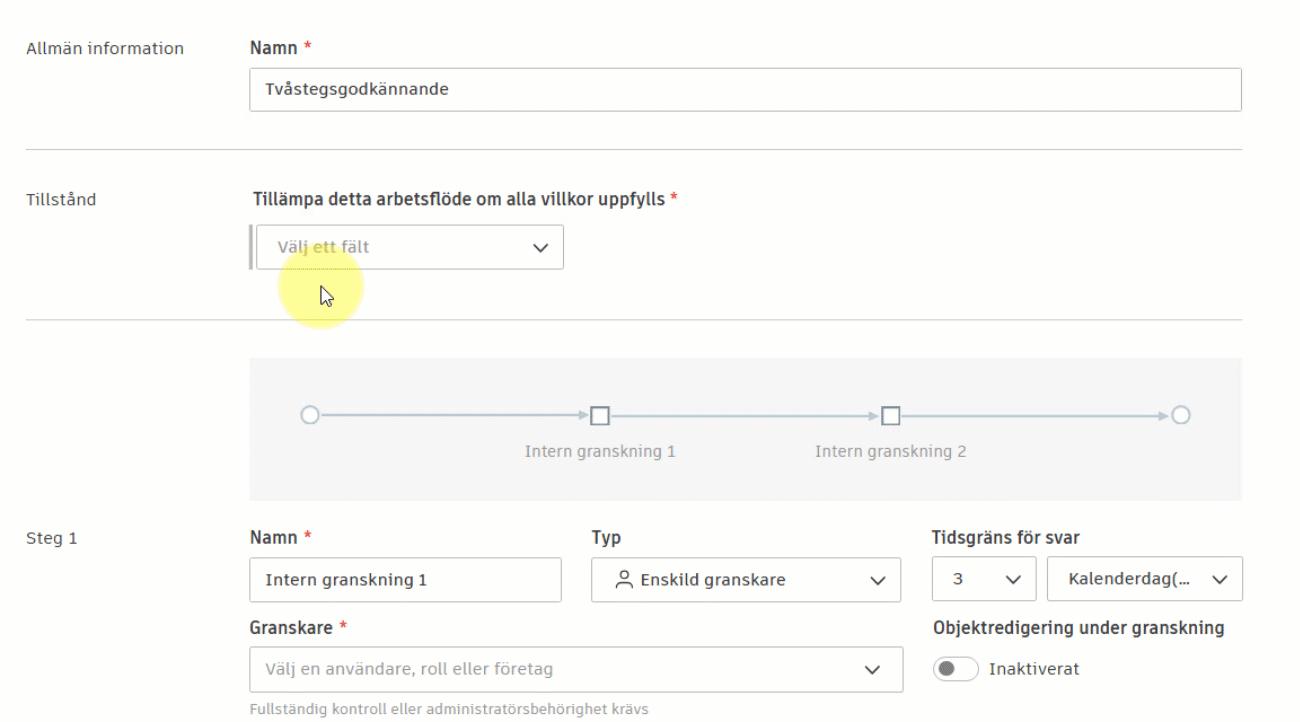
Task: Open the "Välj ett fält" condition dropdown
Action: [410, 246]
